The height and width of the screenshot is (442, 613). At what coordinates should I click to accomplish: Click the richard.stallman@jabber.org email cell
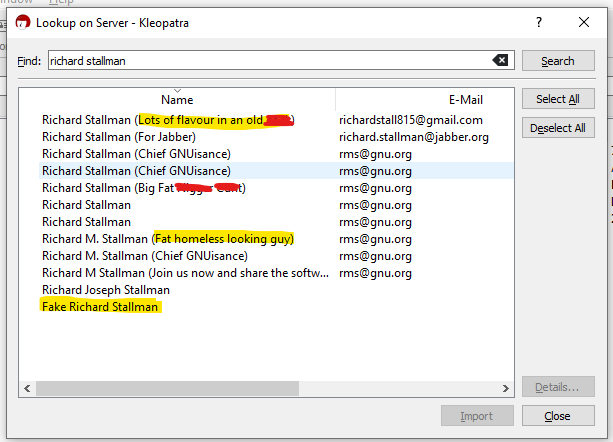pyautogui.click(x=414, y=137)
